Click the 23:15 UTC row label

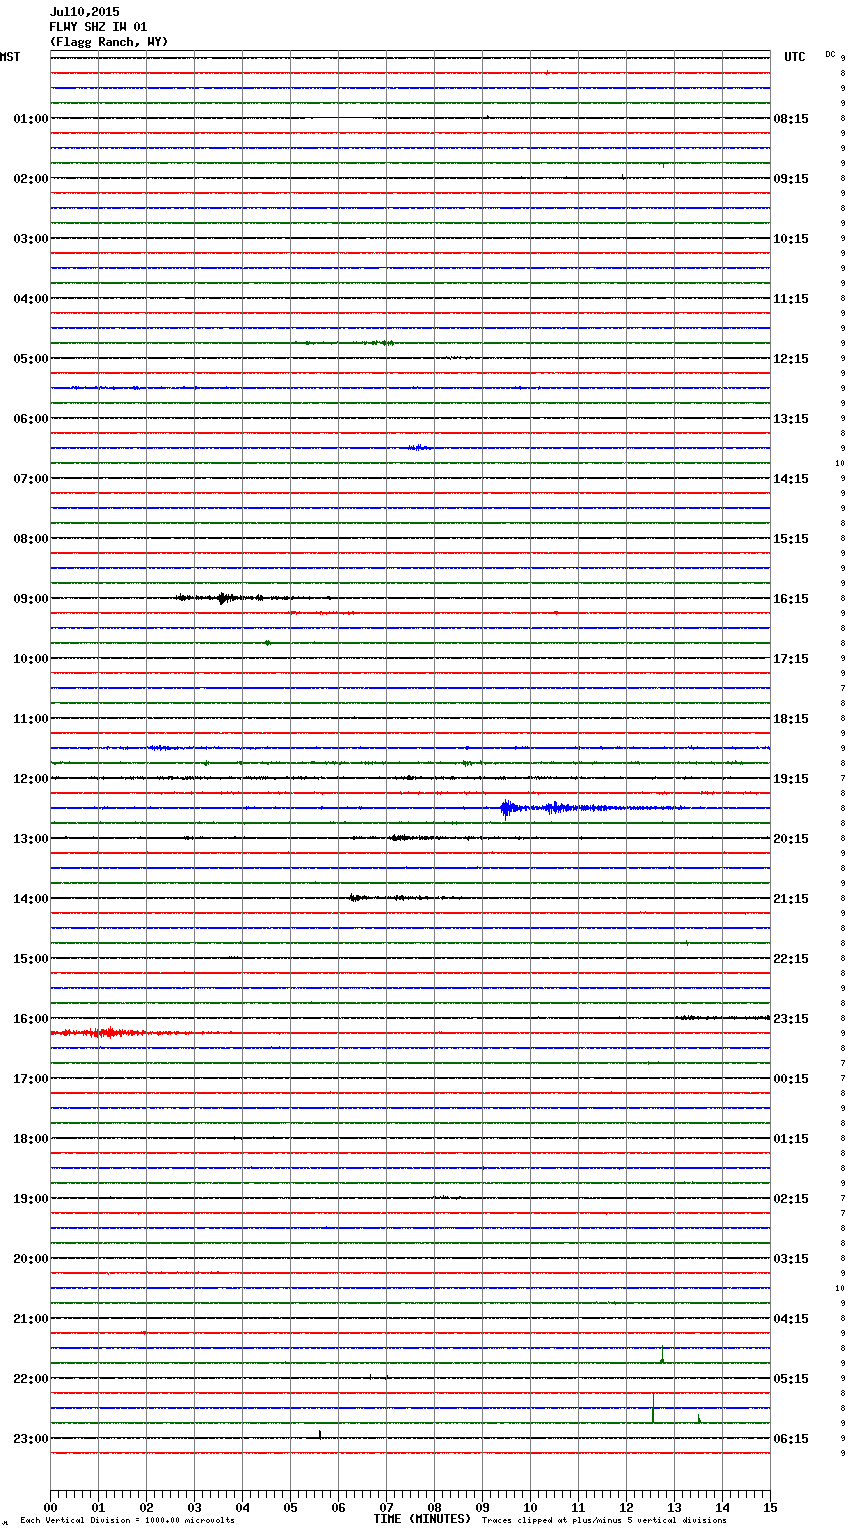click(791, 1019)
